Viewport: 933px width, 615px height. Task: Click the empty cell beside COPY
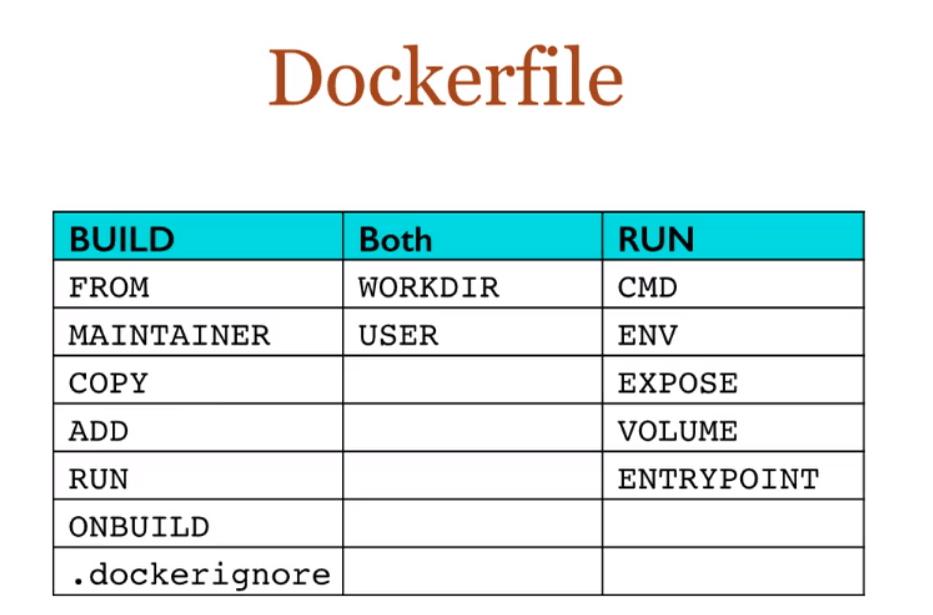[x=472, y=380]
